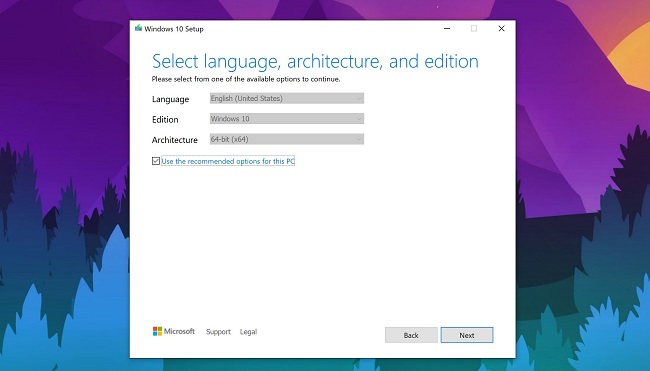Viewport: 650px width, 371px height.
Task: Click the Language label text
Action: click(170, 99)
